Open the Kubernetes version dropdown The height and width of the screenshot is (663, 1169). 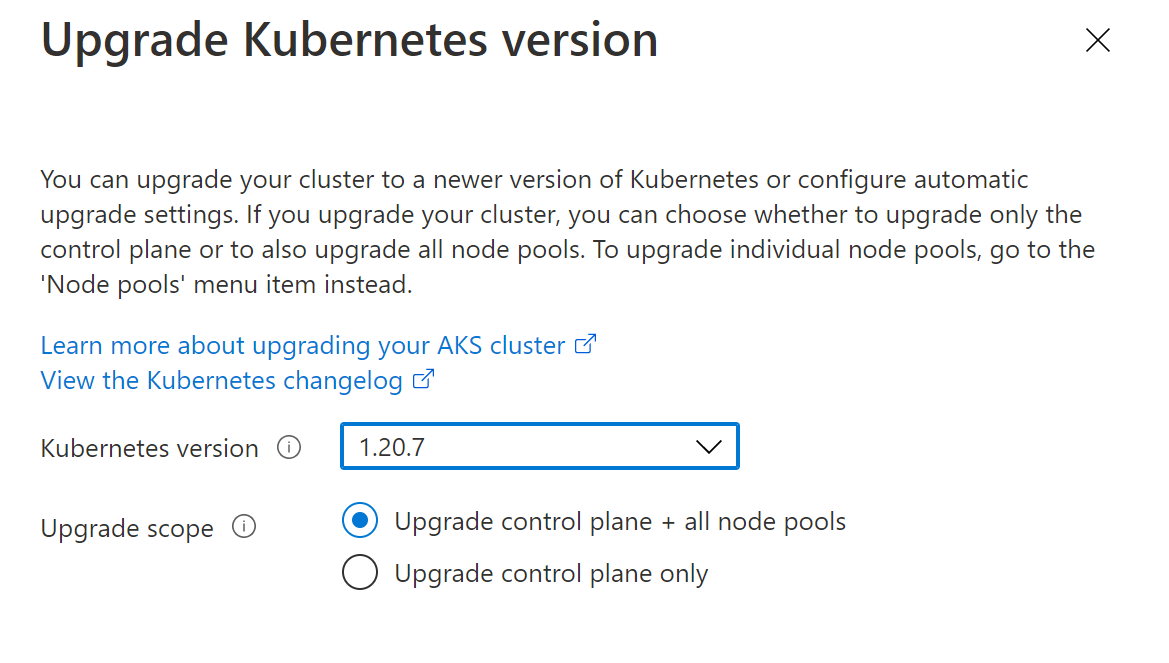point(539,447)
